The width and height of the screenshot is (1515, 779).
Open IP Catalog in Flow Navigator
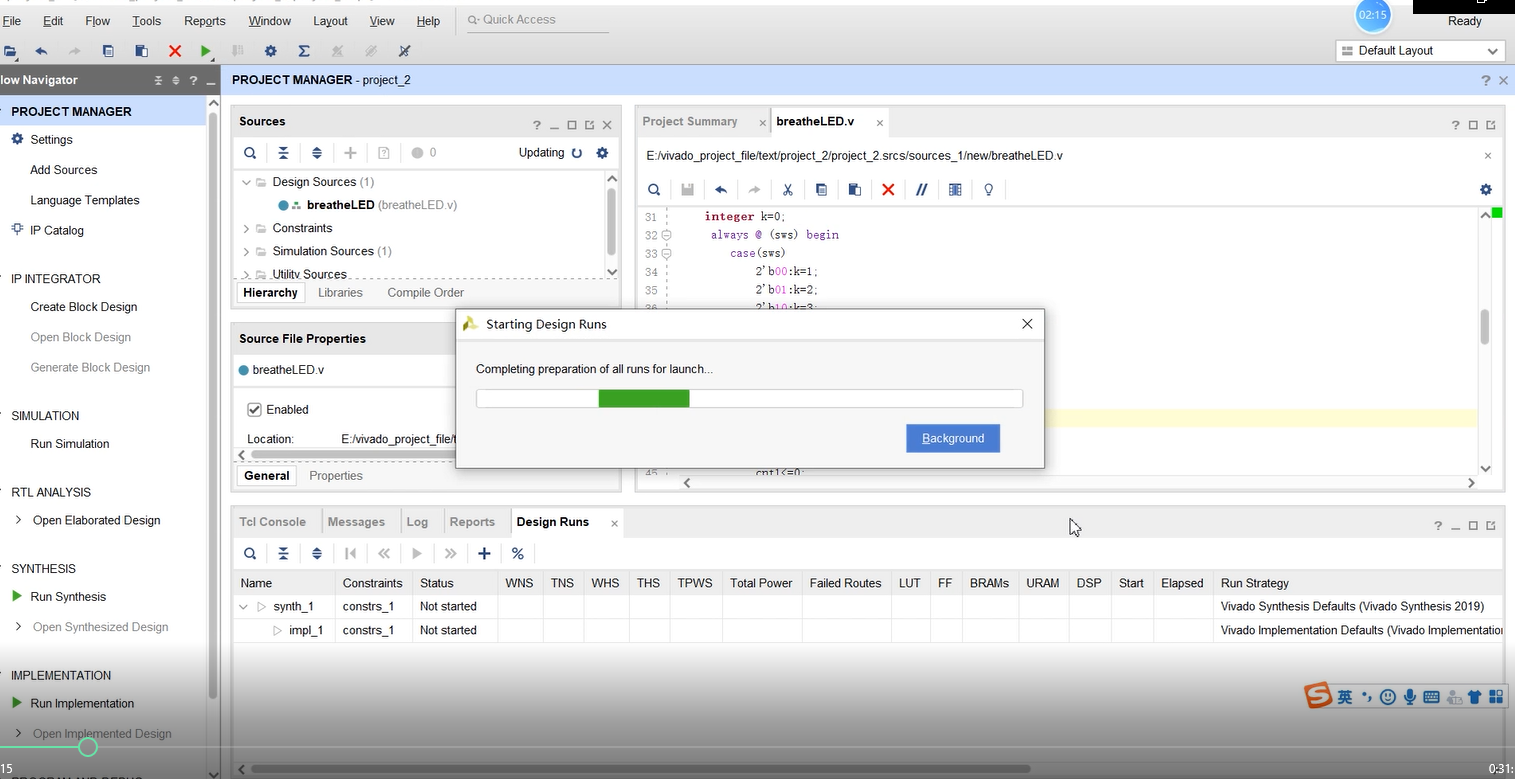[x=57, y=230]
